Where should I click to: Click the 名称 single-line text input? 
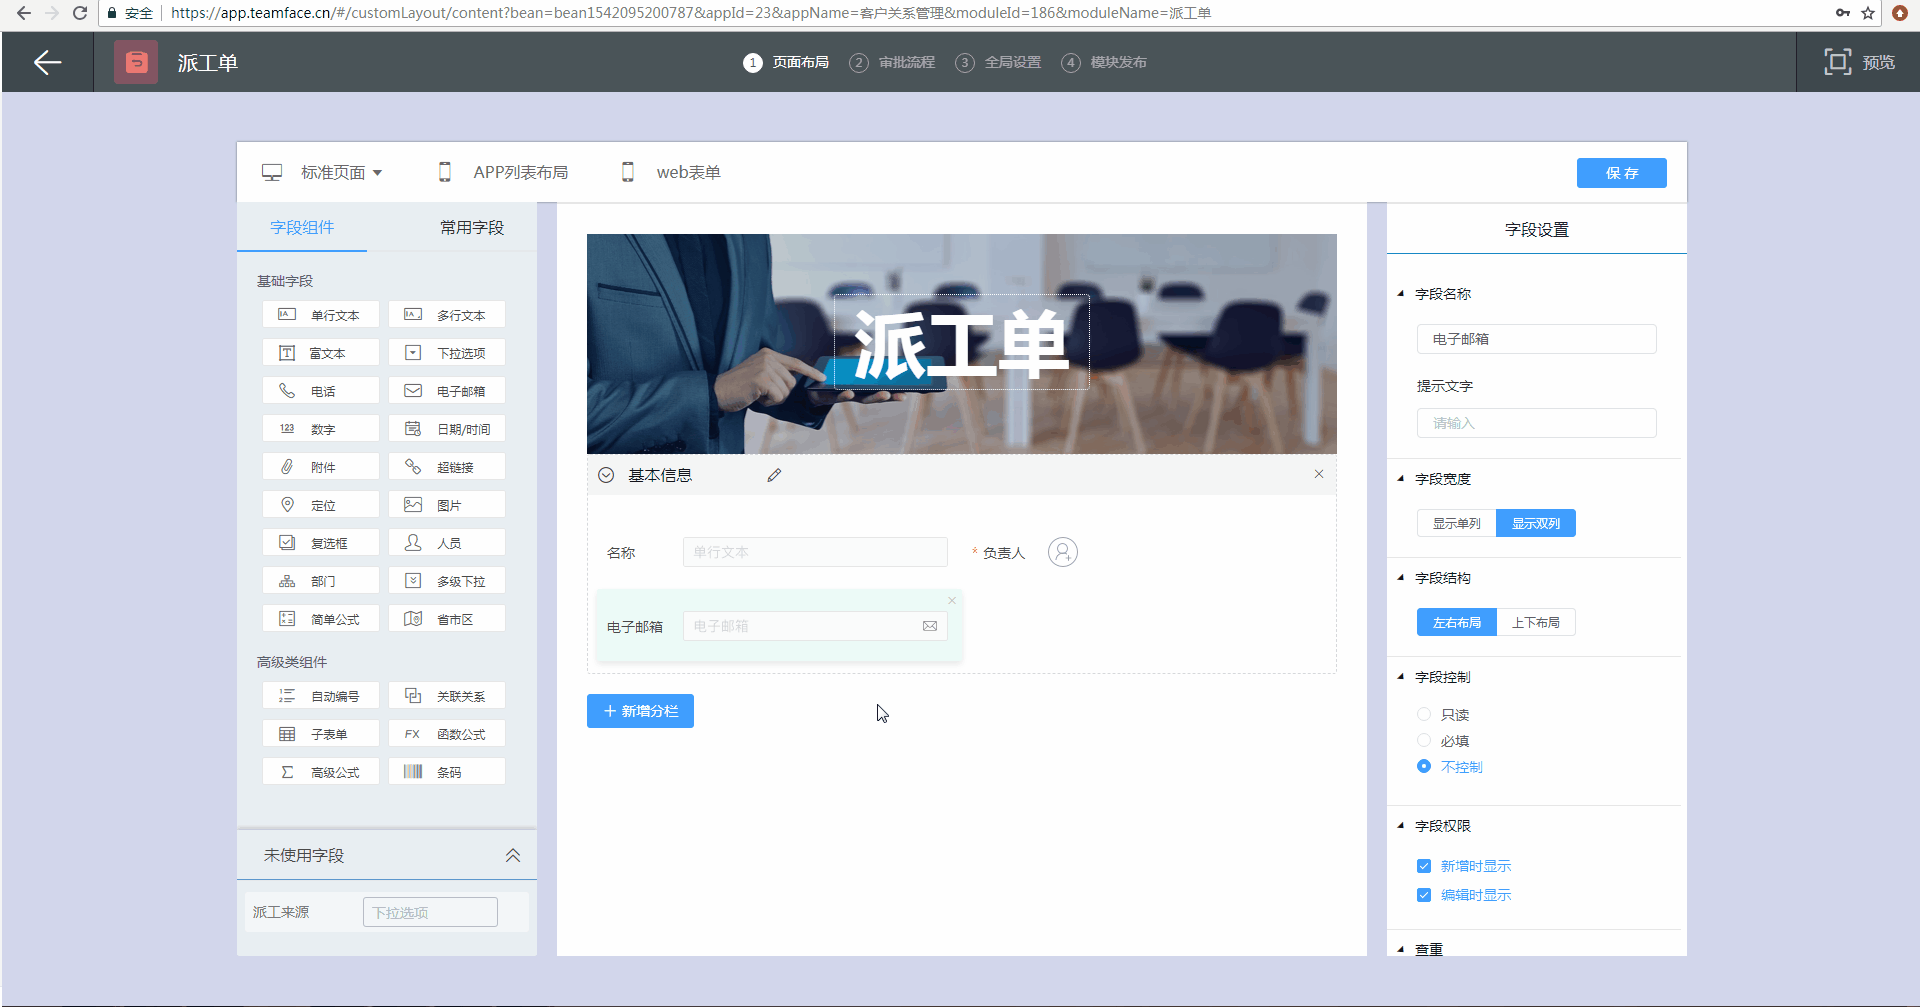[815, 552]
